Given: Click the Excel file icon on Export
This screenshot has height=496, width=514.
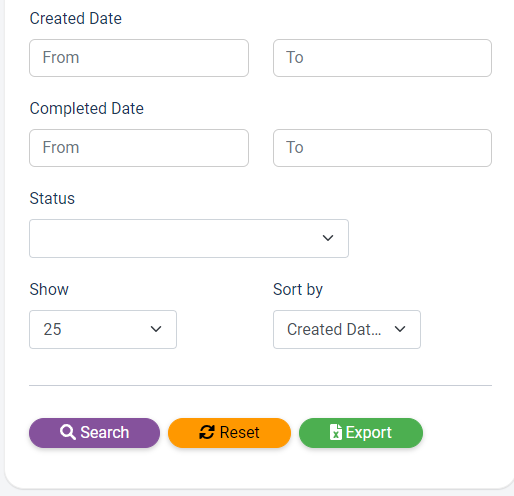Looking at the screenshot, I should pyautogui.click(x=336, y=432).
